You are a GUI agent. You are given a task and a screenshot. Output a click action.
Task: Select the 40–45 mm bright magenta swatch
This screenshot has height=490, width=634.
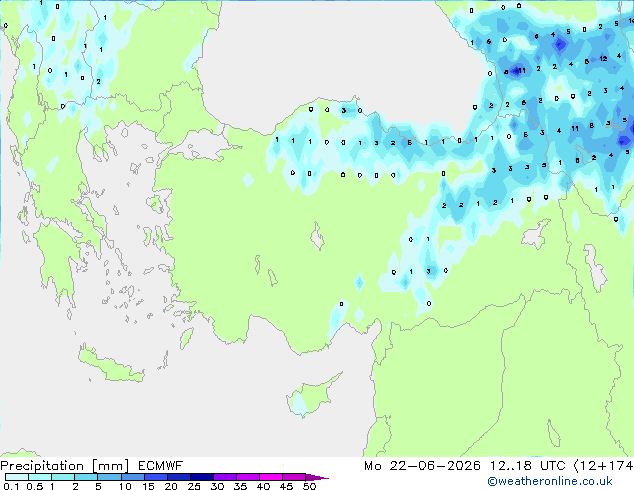pyautogui.click(x=271, y=477)
